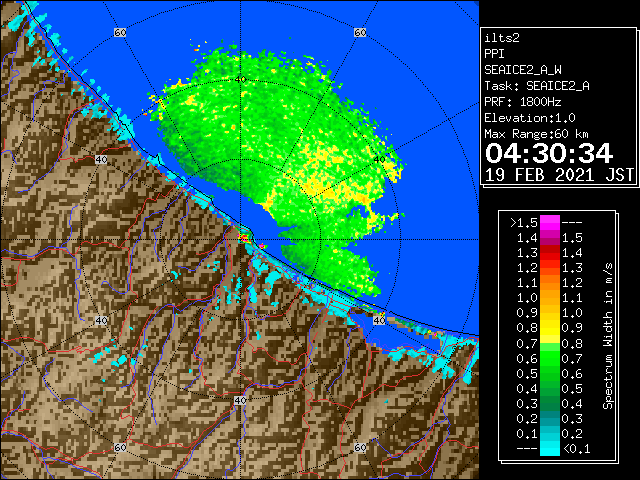Click the "40" range label north of the radar site

tap(240, 79)
